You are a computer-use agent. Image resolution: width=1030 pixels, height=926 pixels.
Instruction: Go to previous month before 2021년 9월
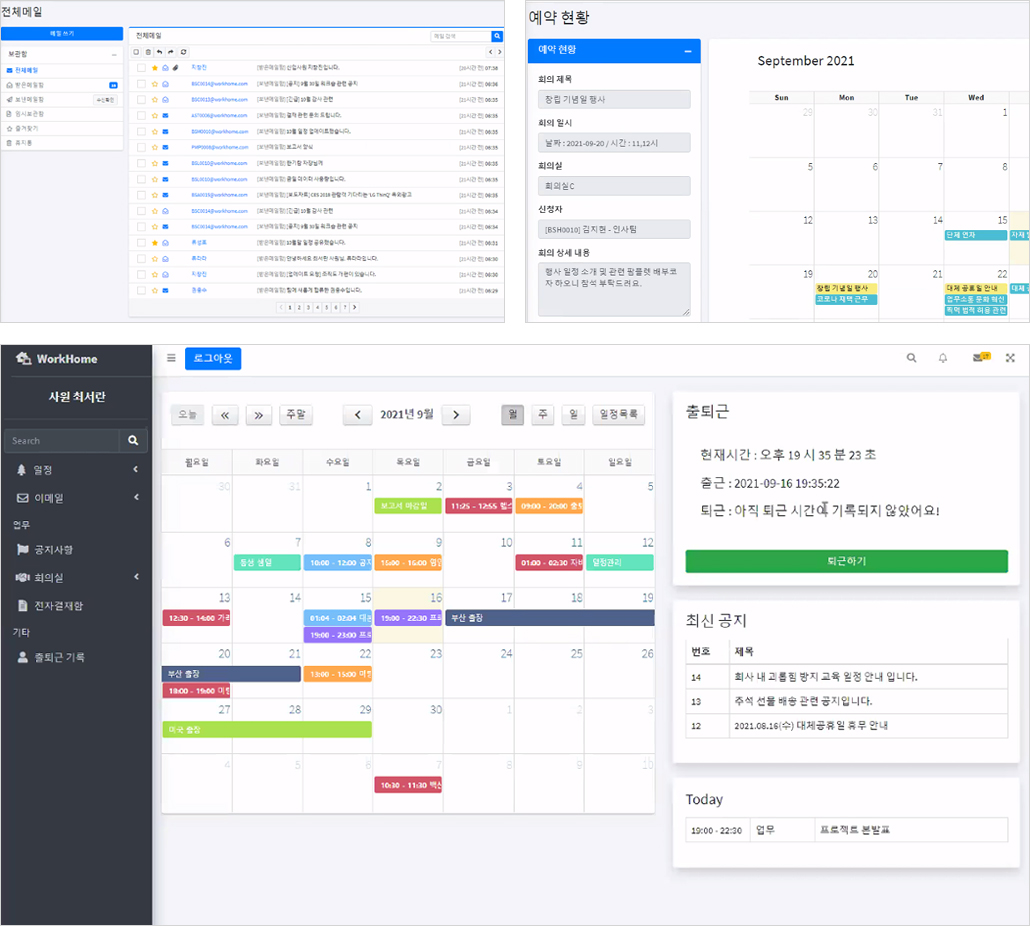point(357,414)
